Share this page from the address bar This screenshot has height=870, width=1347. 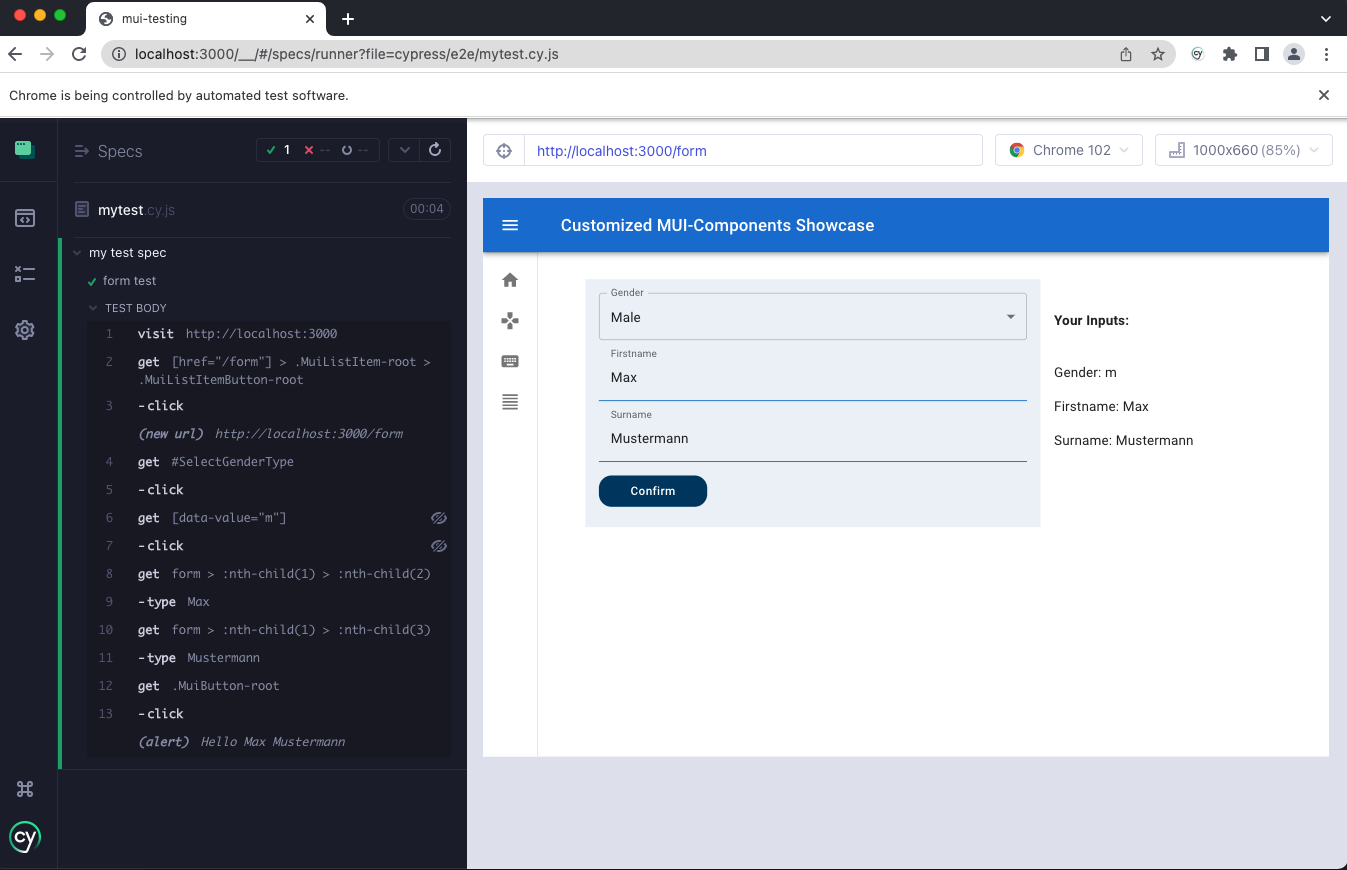tap(1126, 54)
